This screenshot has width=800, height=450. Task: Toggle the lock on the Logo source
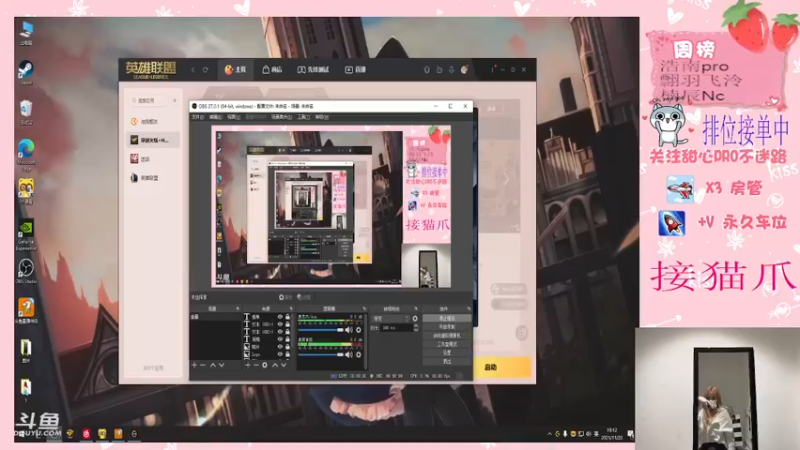(288, 354)
